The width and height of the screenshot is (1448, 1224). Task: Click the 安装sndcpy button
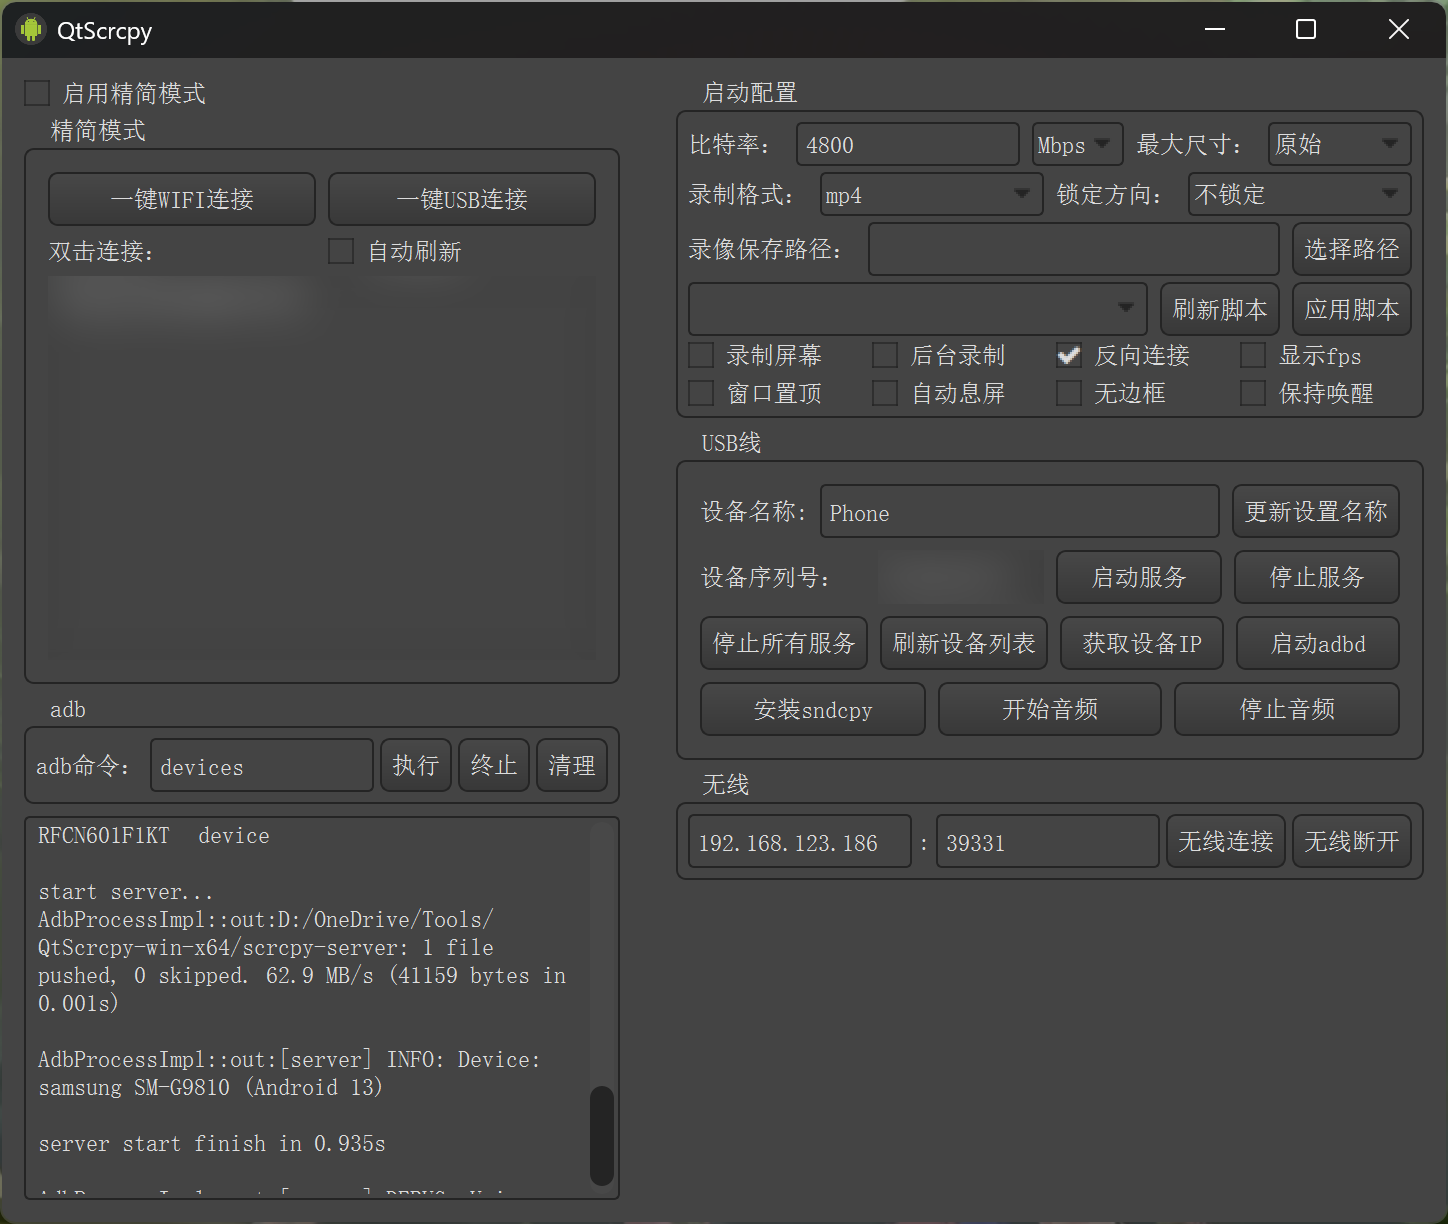tap(813, 709)
